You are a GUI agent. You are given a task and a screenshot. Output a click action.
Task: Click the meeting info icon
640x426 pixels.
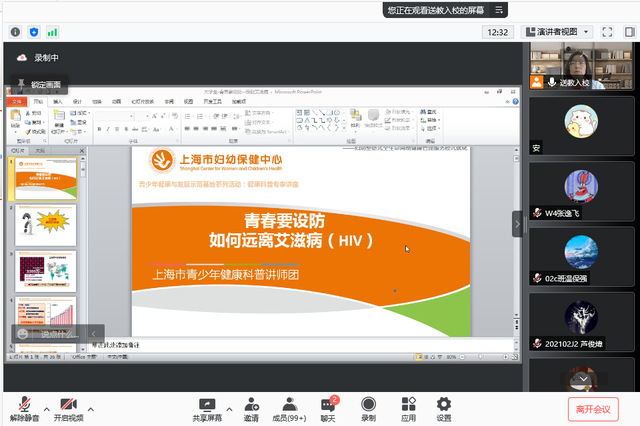(16, 32)
